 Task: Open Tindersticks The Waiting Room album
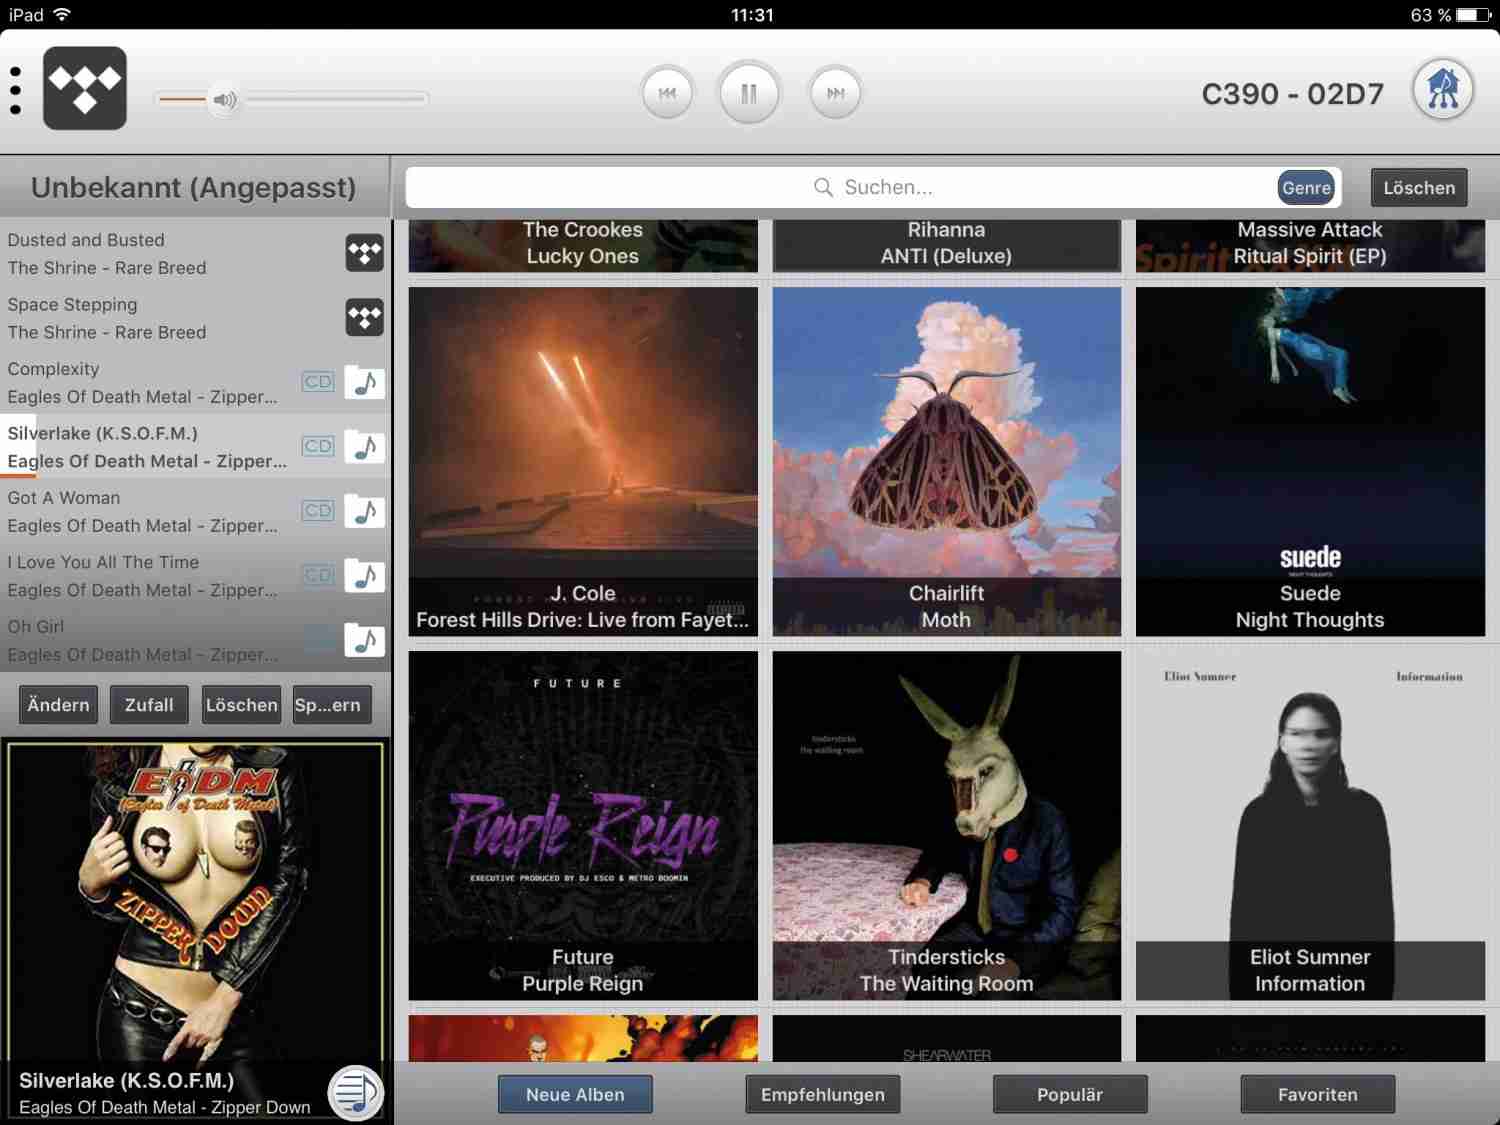946,826
